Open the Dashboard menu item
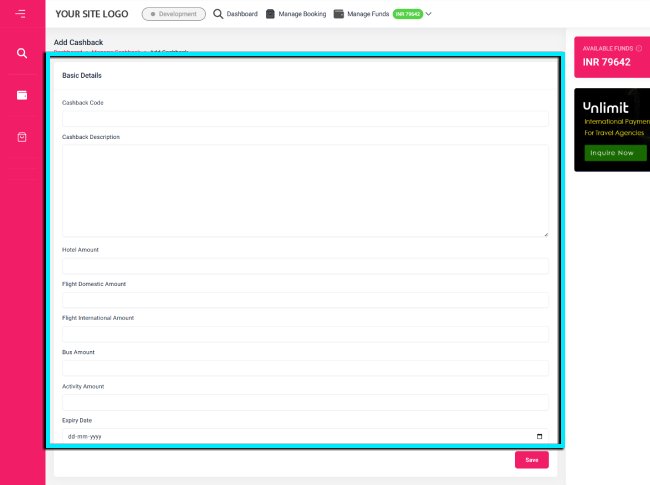The height and width of the screenshot is (485, 650). [x=242, y=14]
